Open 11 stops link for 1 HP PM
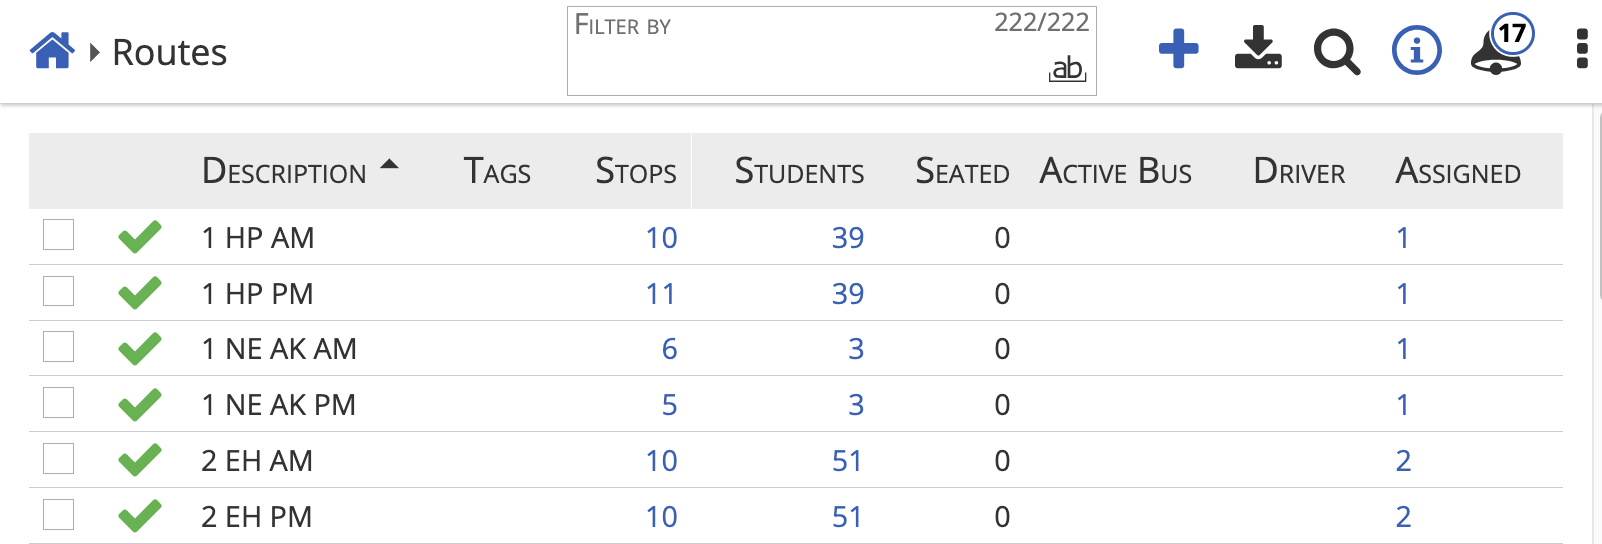 [x=660, y=294]
